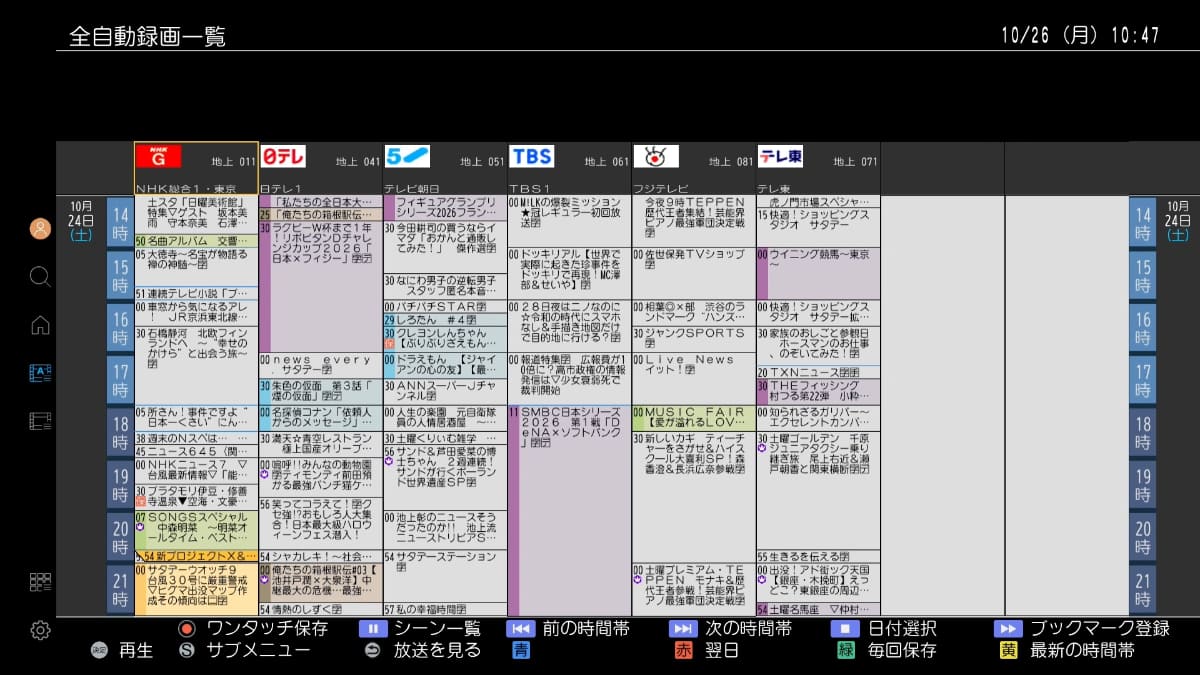Select the ブラタモリ伊豆・修善寺温泉 program
Image resolution: width=1200 pixels, height=675 pixels.
(196, 497)
